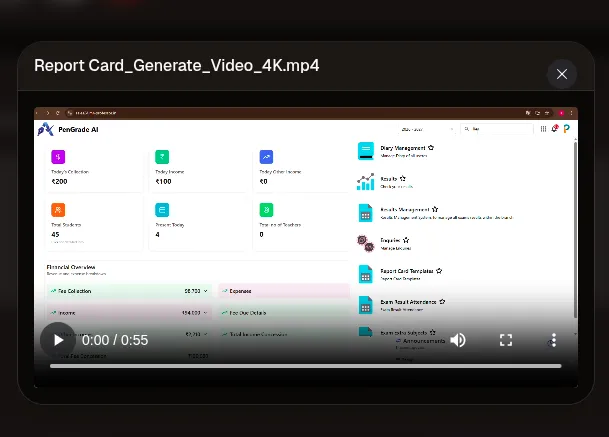Click the blue Today Other Income icon
This screenshot has height=437, width=609.
click(266, 157)
